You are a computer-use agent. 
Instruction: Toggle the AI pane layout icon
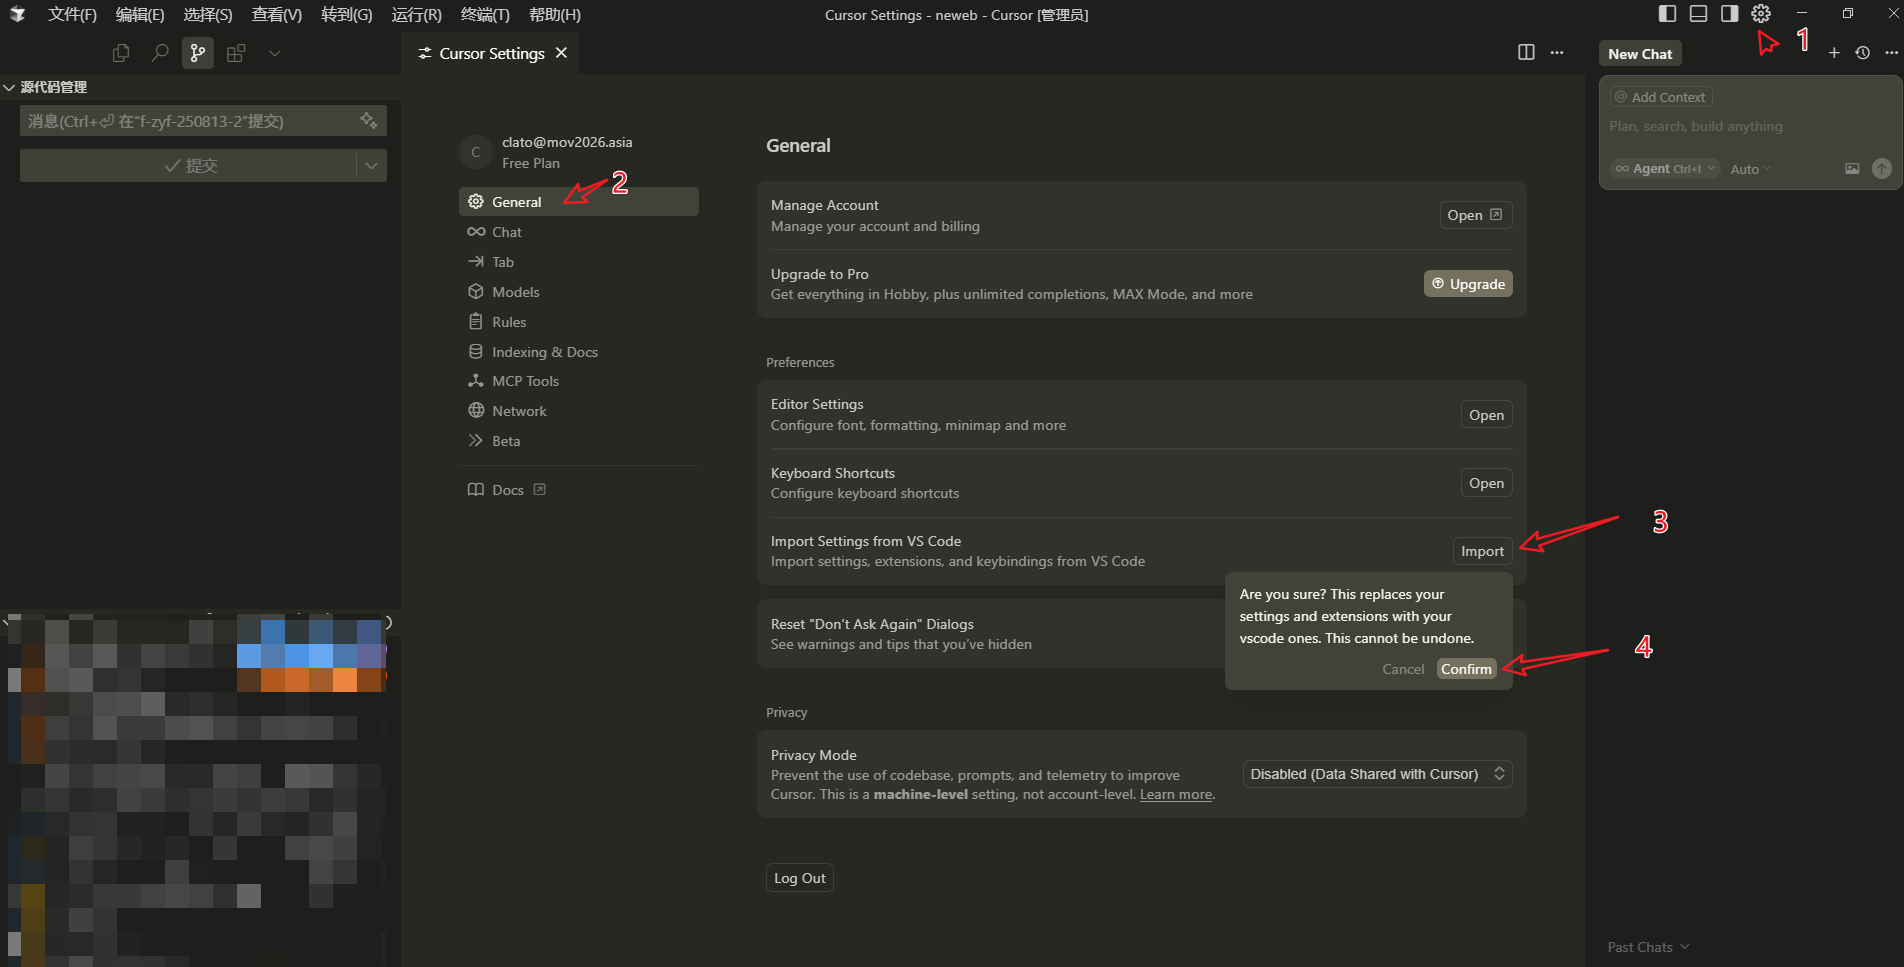(x=1729, y=14)
